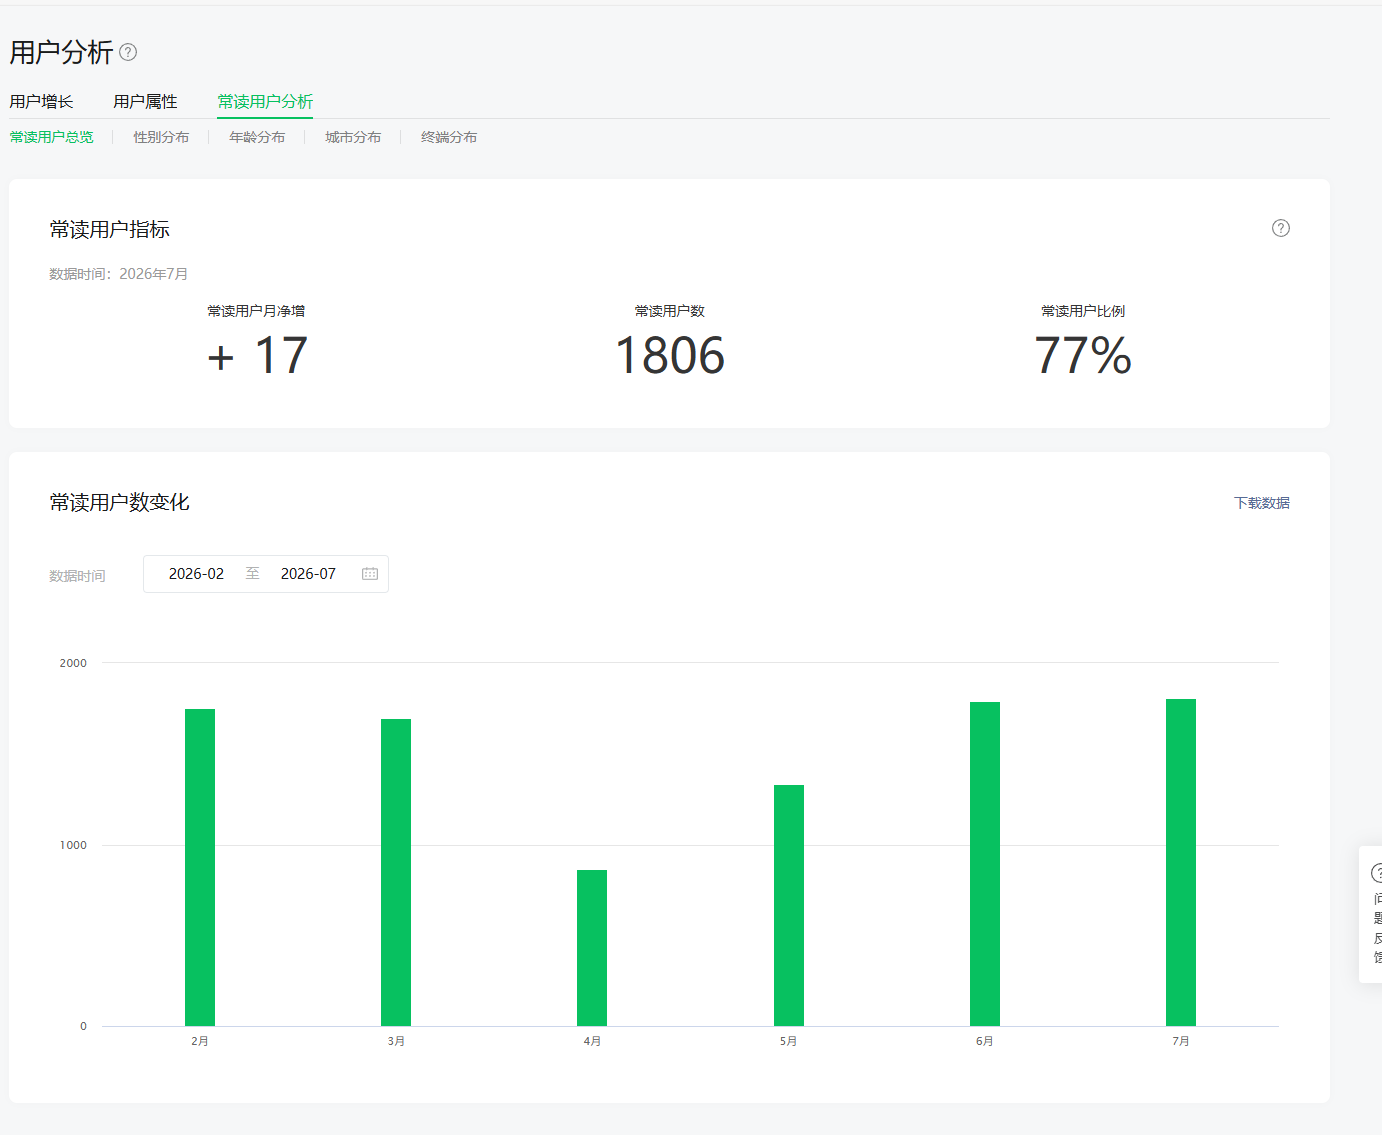Click the 4月 bar in chart
This screenshot has width=1382, height=1135.
[x=592, y=948]
